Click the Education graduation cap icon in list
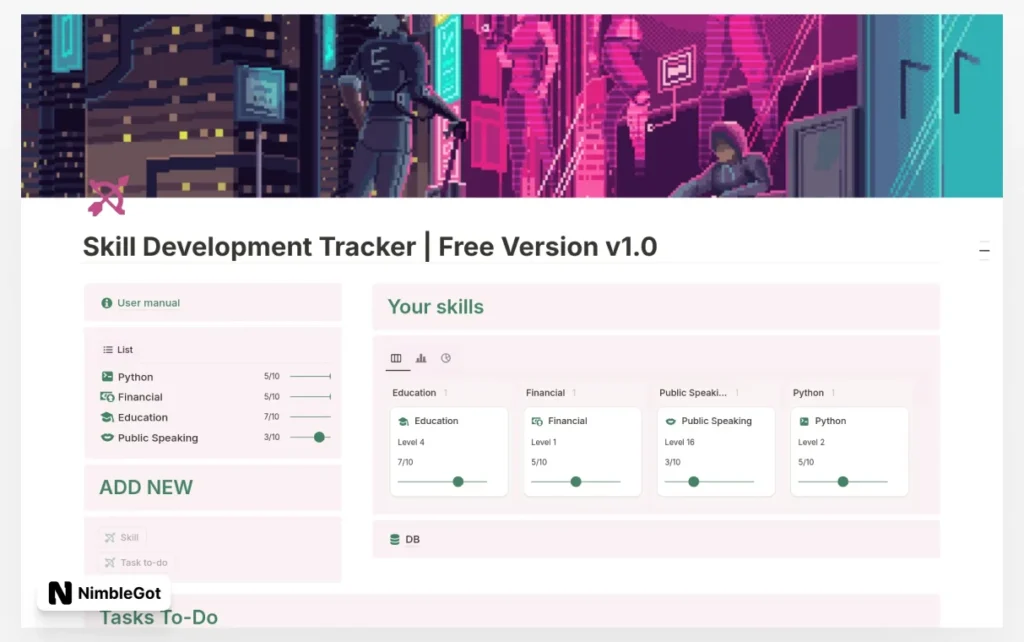The image size is (1024, 642). point(107,417)
